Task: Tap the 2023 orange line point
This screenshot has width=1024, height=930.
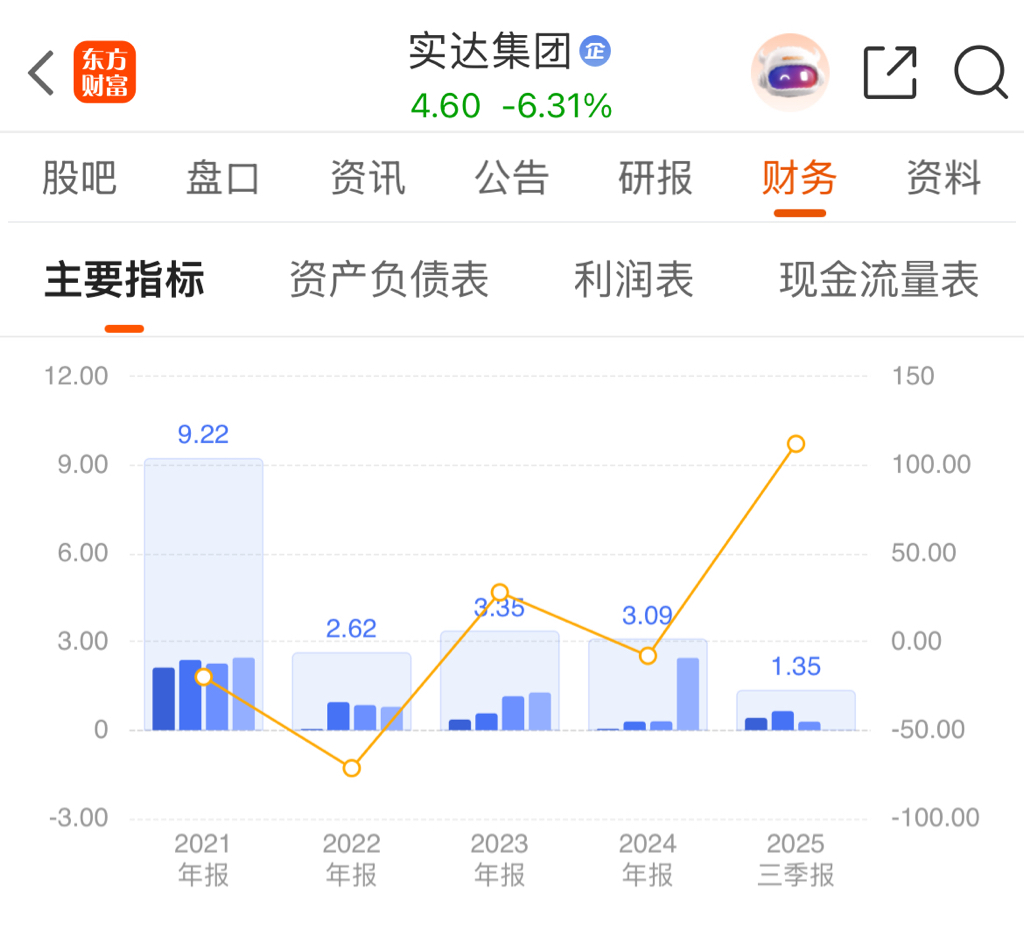Action: (x=500, y=592)
